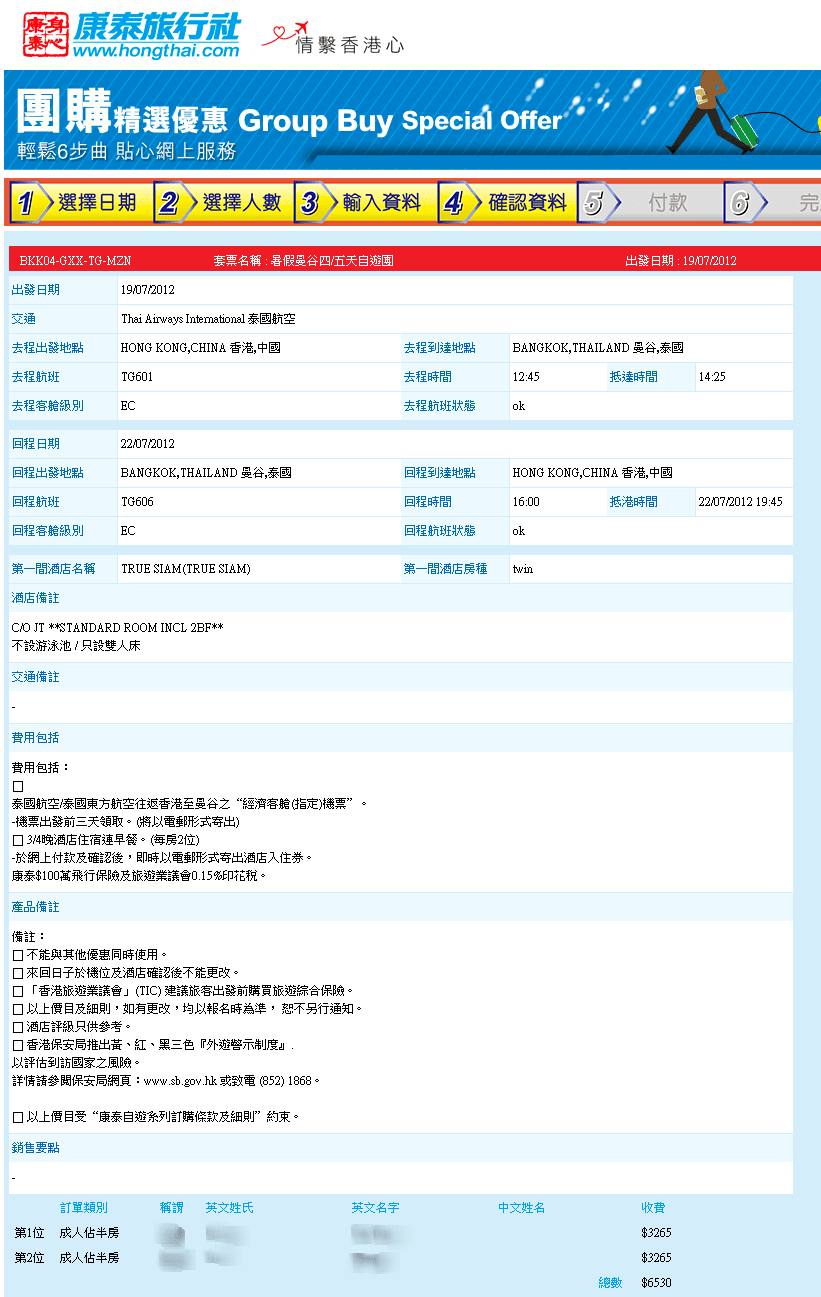Click the www.hongthai.com website text
This screenshot has width=821, height=1297.
(156, 51)
